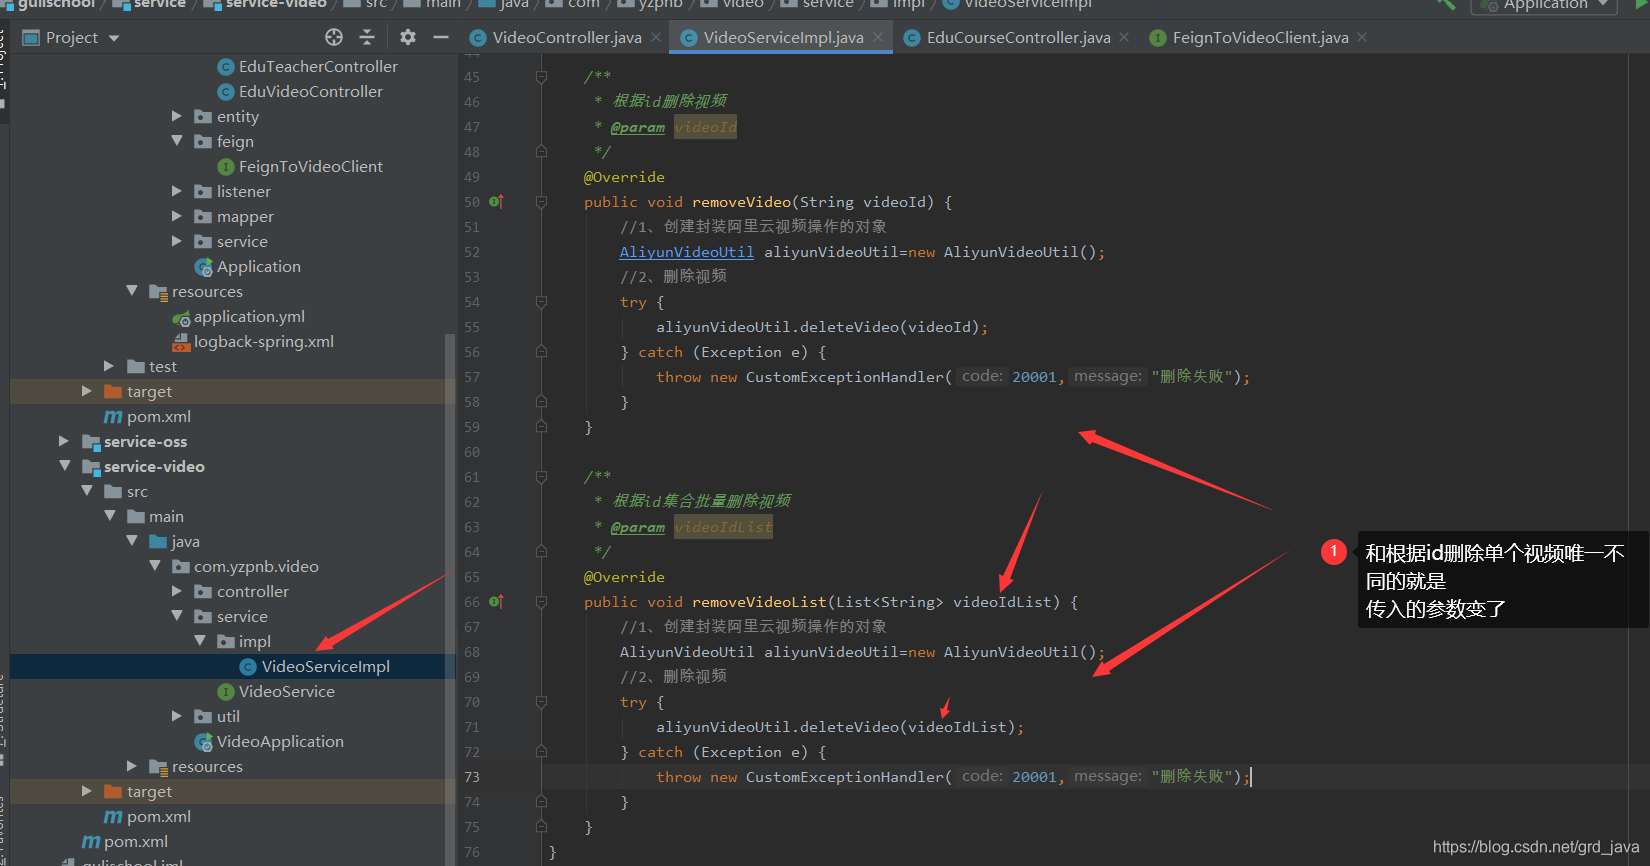Screen dimensions: 1650x866
Task: Click the Project panel vertical scrollbar
Action: pyautogui.click(x=450, y=600)
